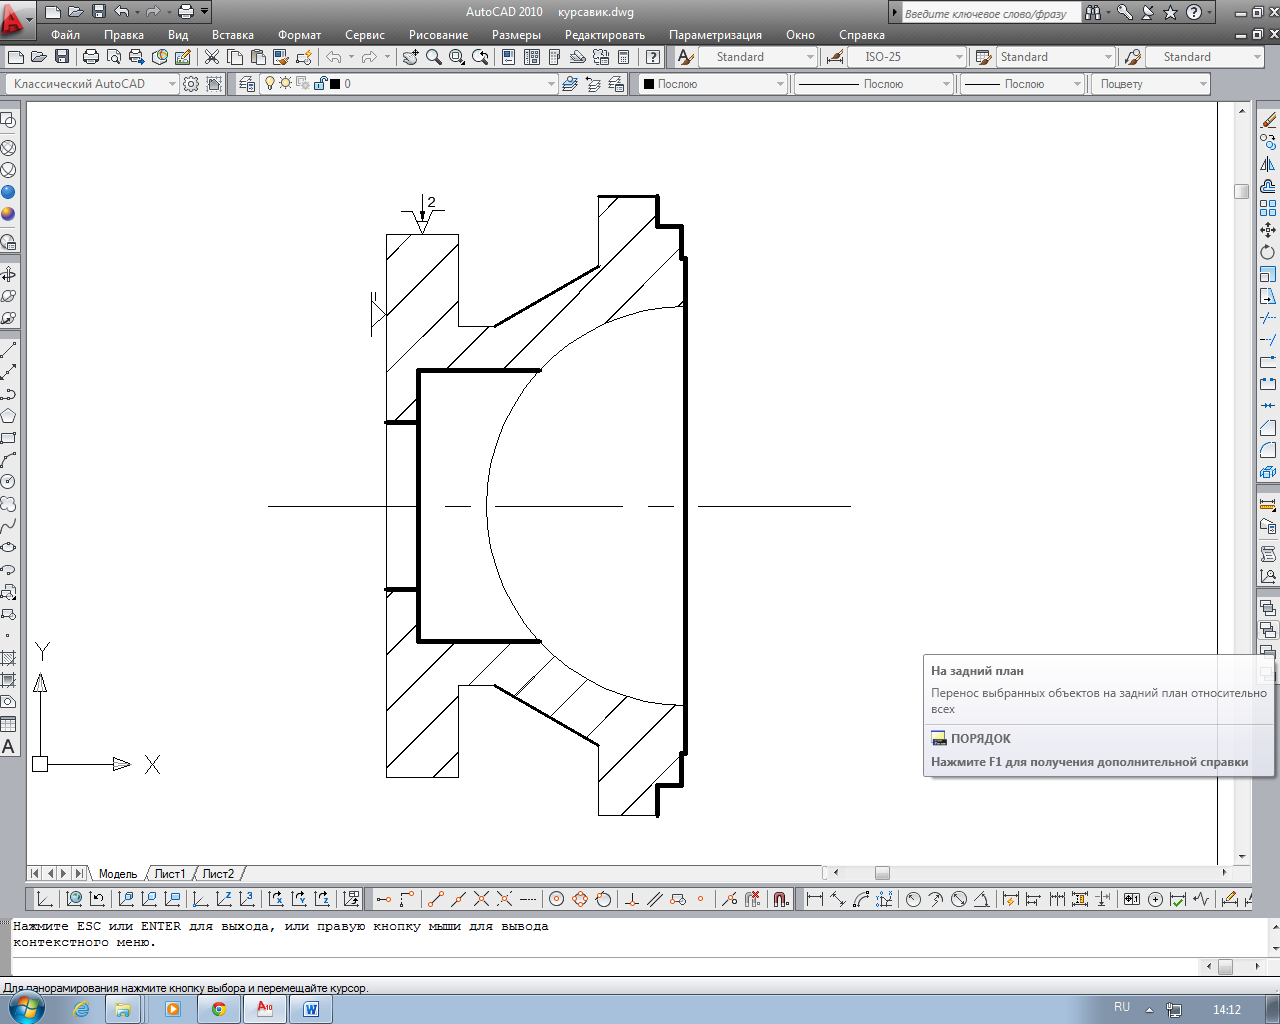The width and height of the screenshot is (1280, 1024).
Task: Select the Erase tool
Action: pos(1268,120)
